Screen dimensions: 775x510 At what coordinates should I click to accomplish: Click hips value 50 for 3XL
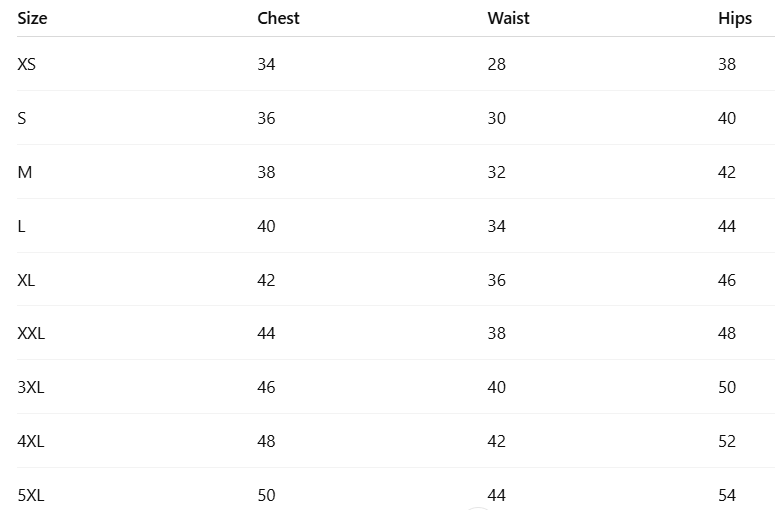tap(727, 387)
